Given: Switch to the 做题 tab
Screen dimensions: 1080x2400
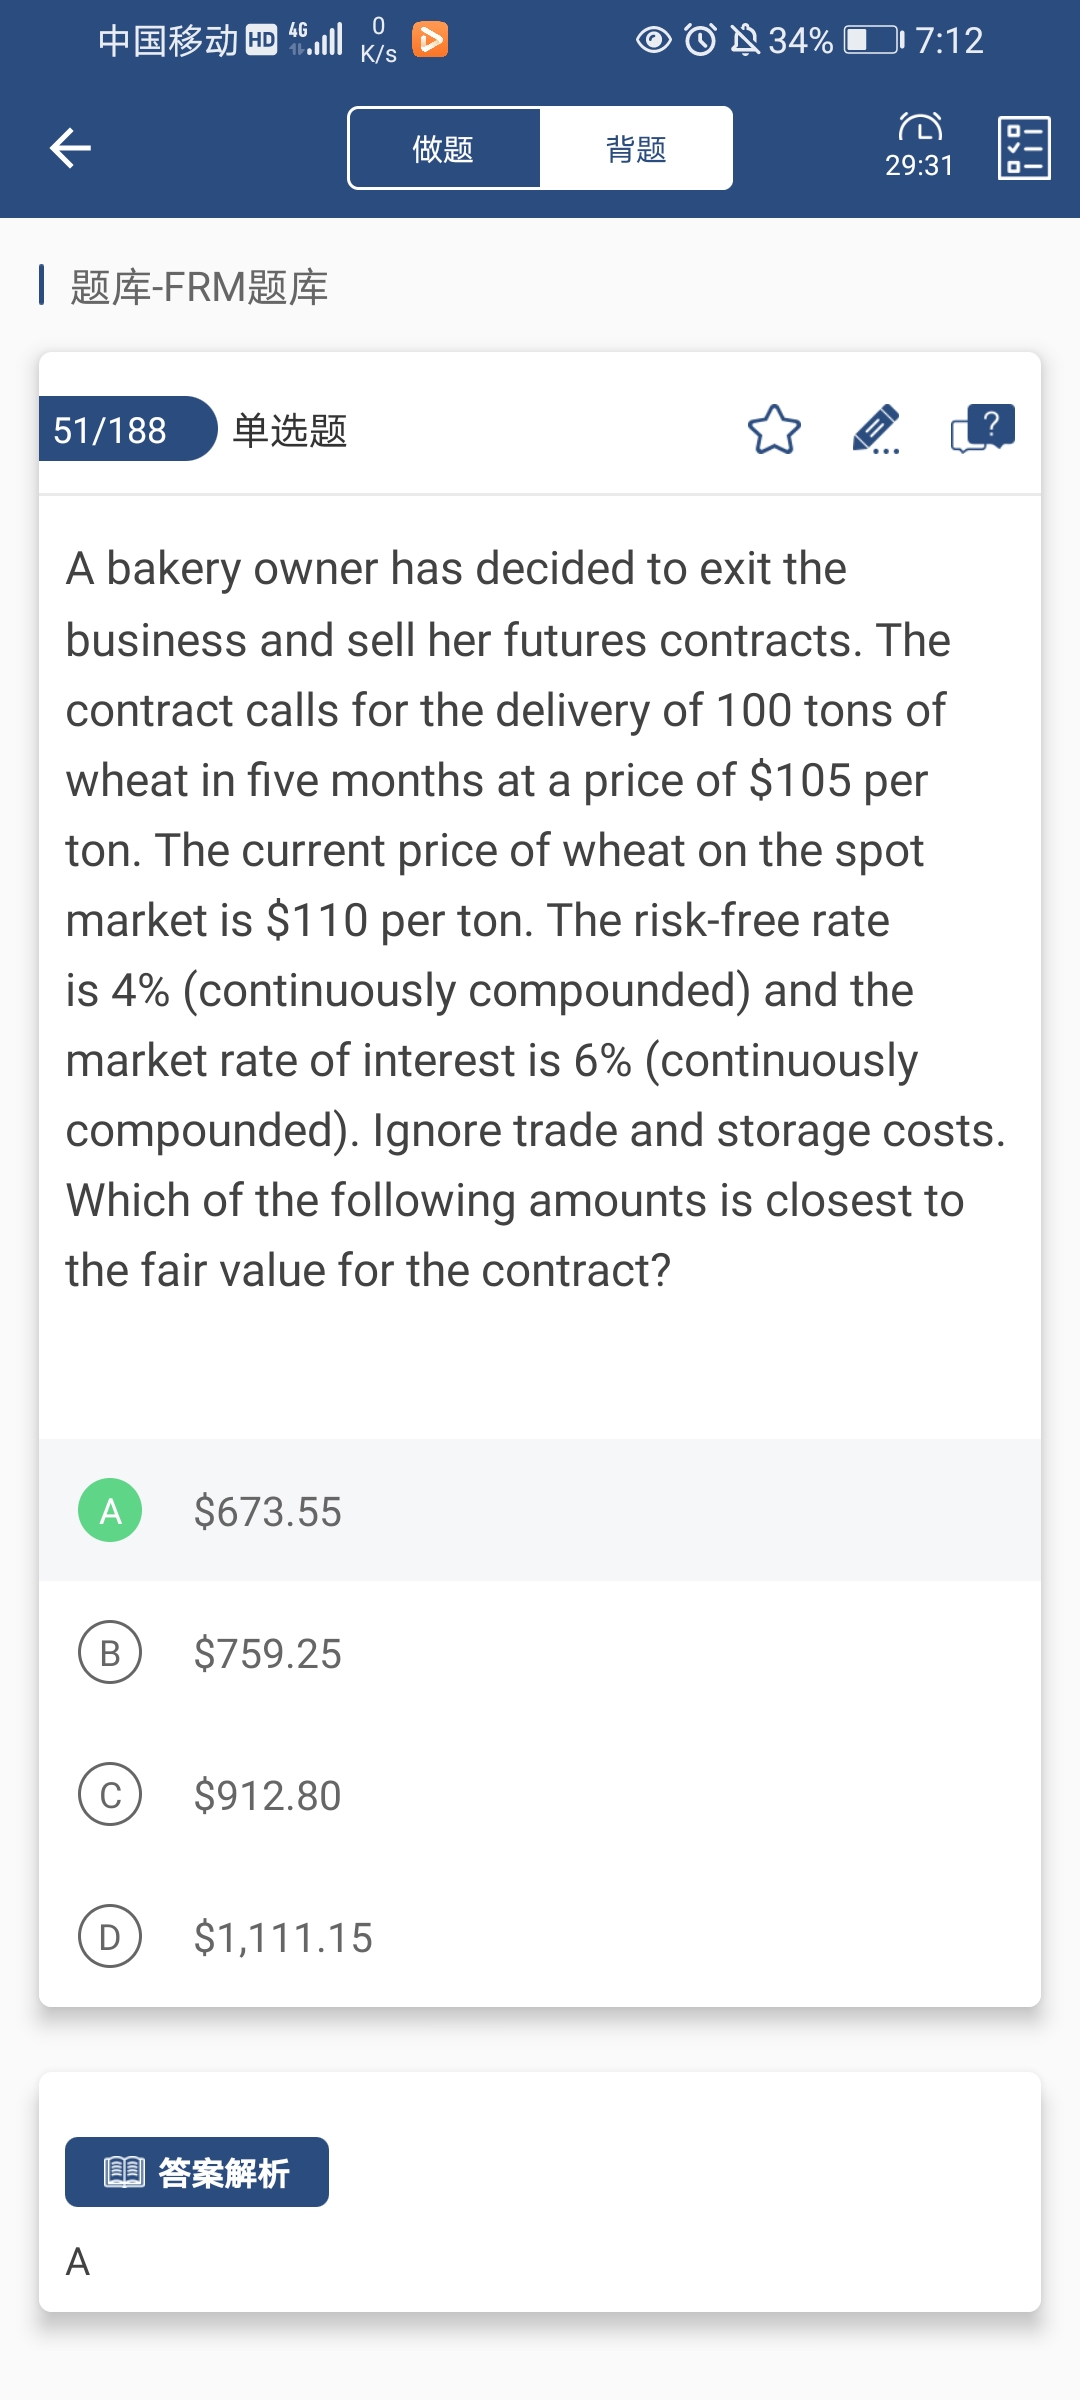Looking at the screenshot, I should [444, 148].
